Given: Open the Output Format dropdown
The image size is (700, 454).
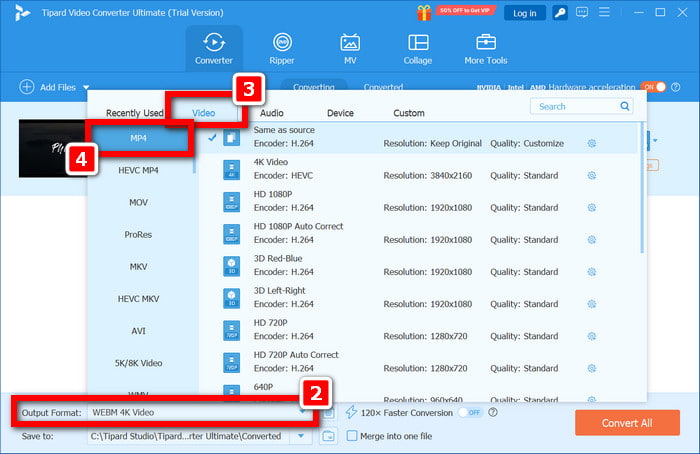Looking at the screenshot, I should pyautogui.click(x=199, y=412).
